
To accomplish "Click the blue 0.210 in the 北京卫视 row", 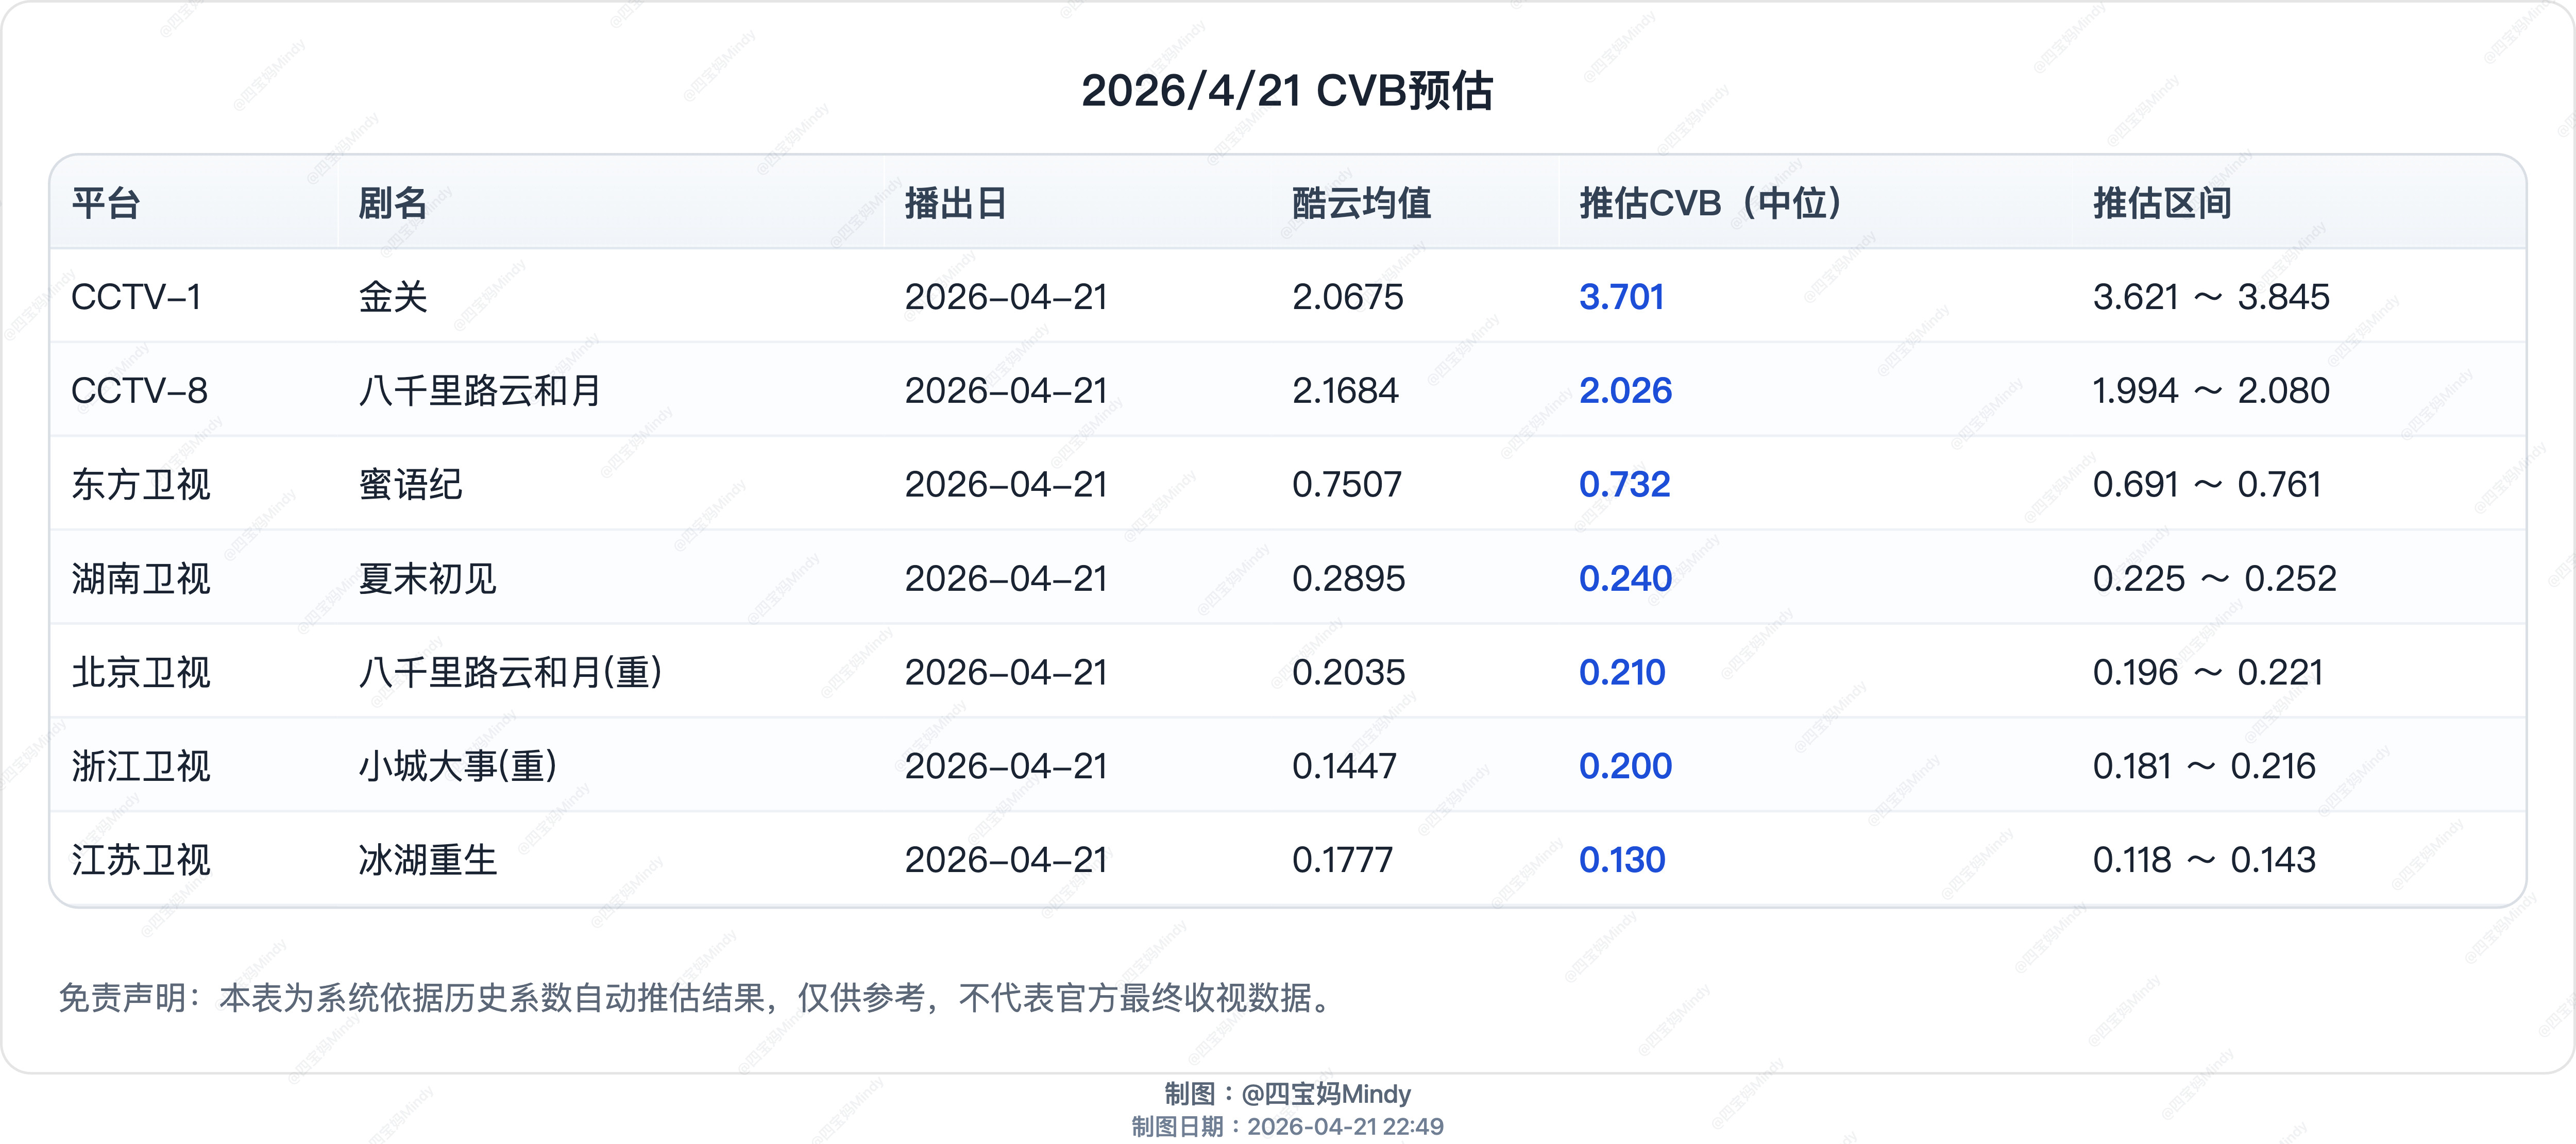I will point(1622,672).
